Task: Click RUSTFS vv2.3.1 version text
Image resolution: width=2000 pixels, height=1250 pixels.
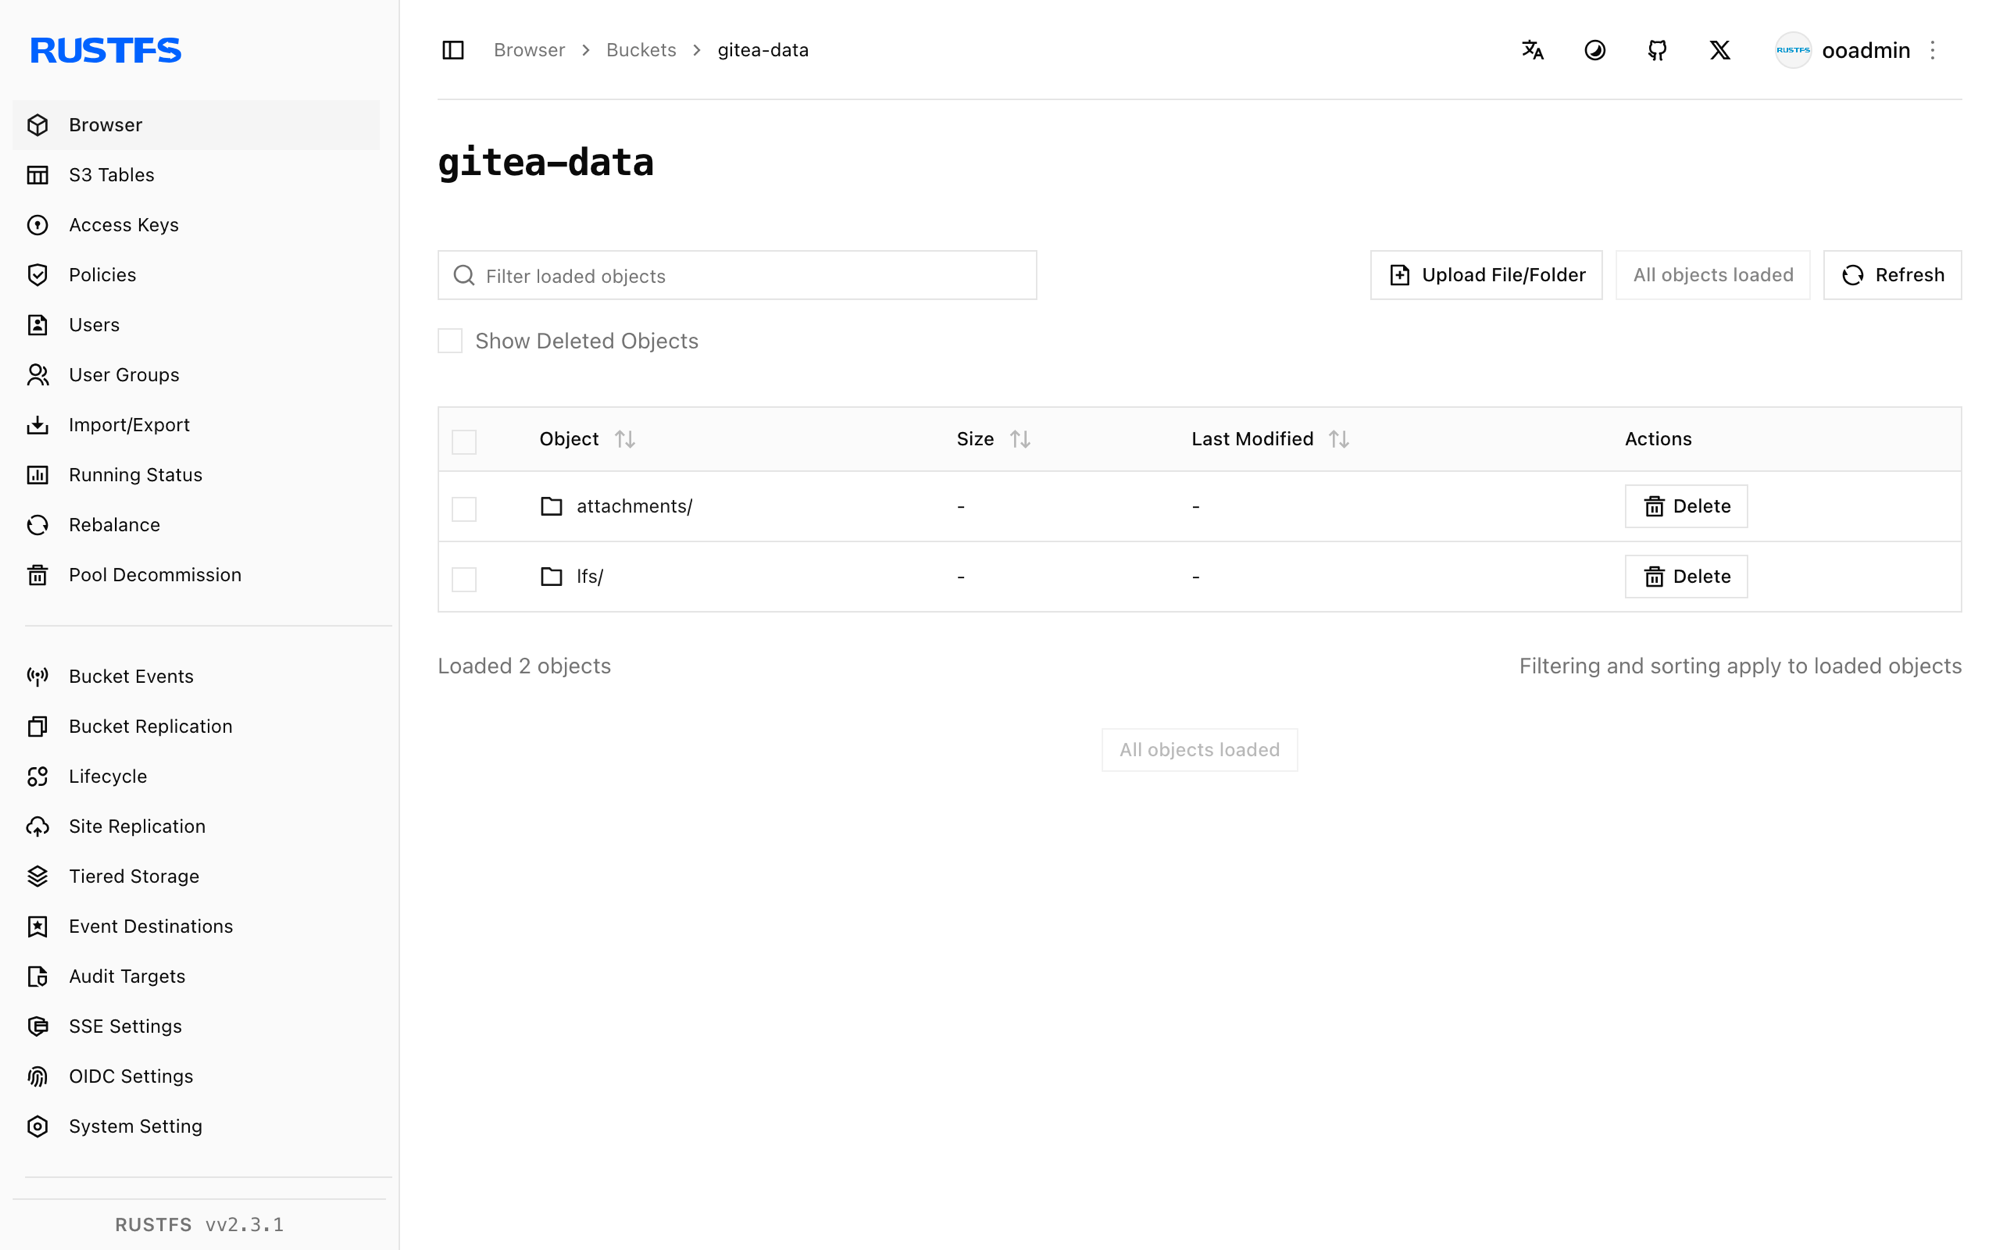Action: (199, 1225)
